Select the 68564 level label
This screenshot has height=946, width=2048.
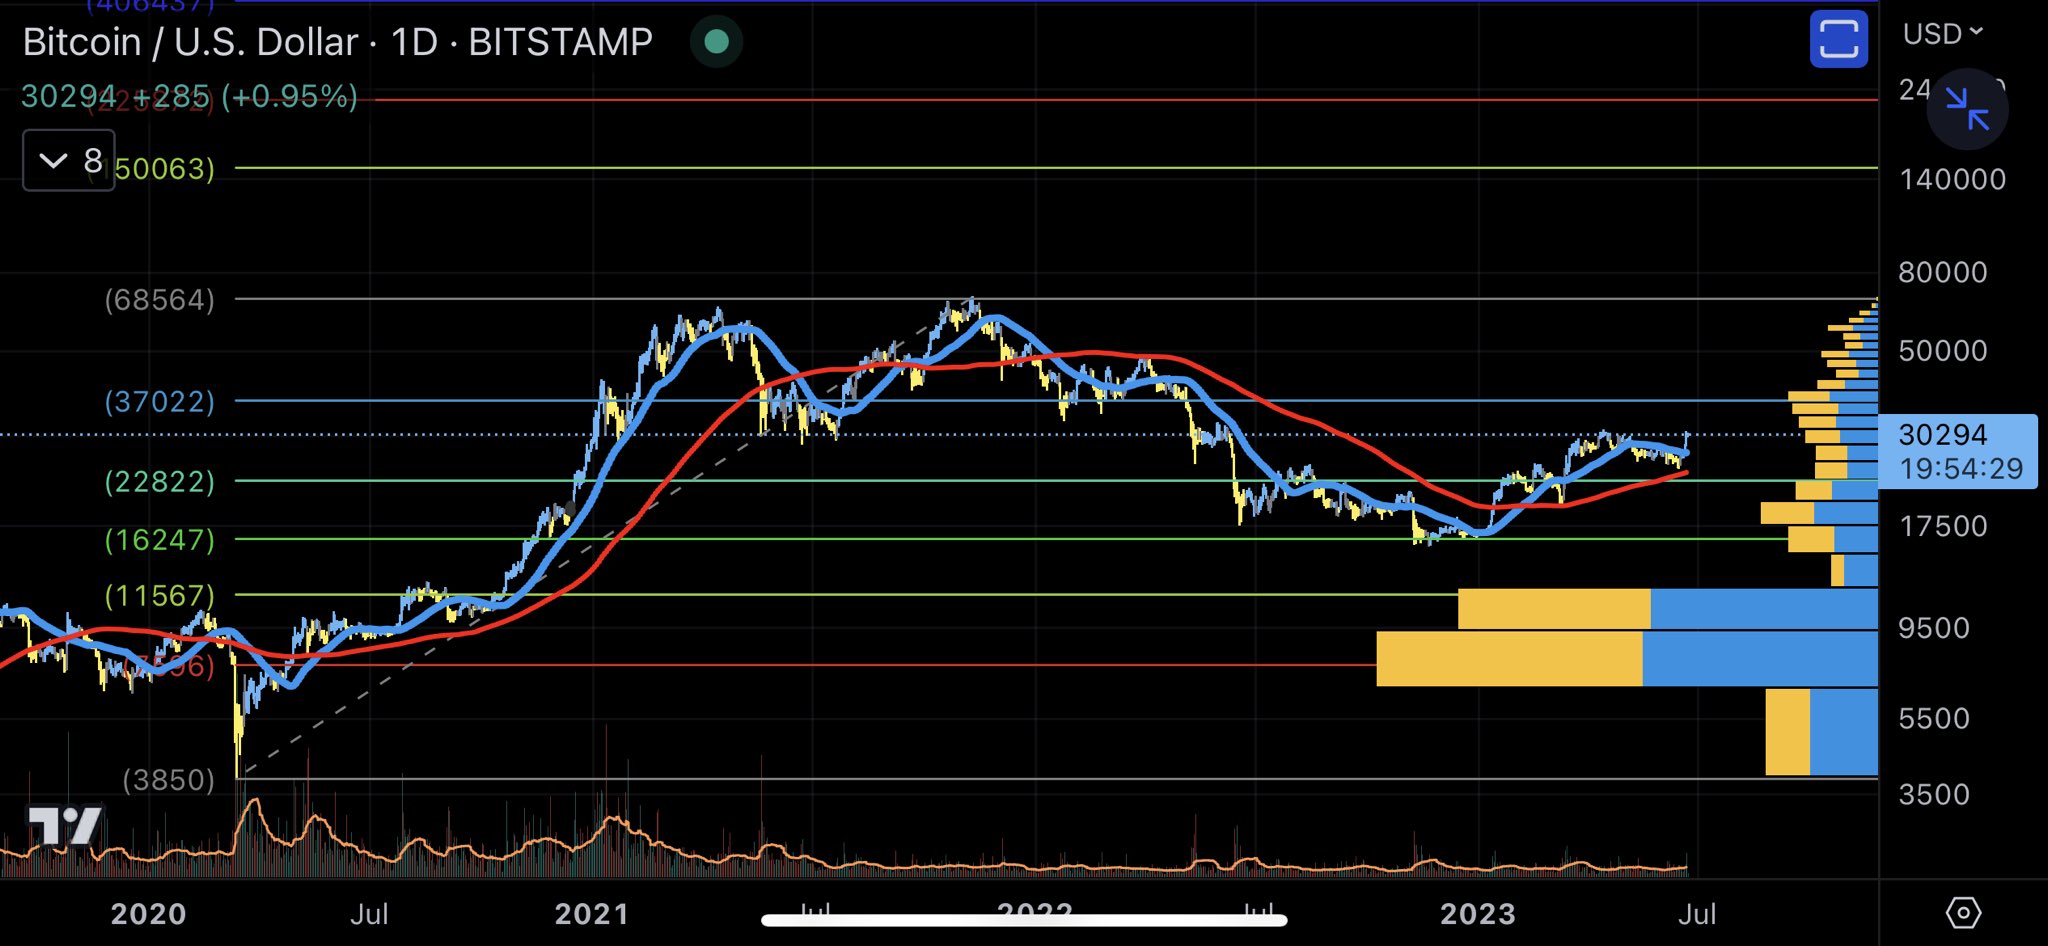coord(159,300)
